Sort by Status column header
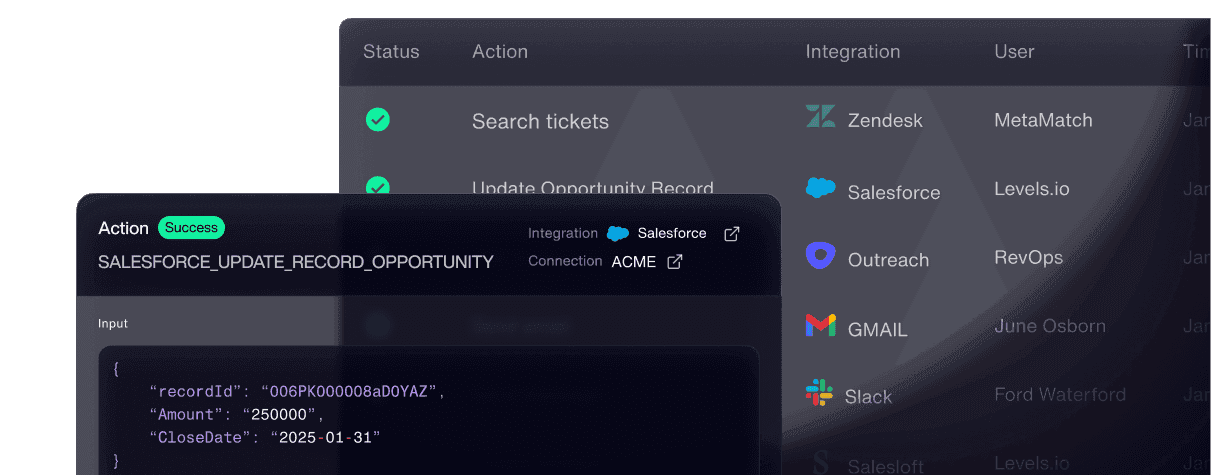Viewport: 1211px width, 475px height. [391, 52]
